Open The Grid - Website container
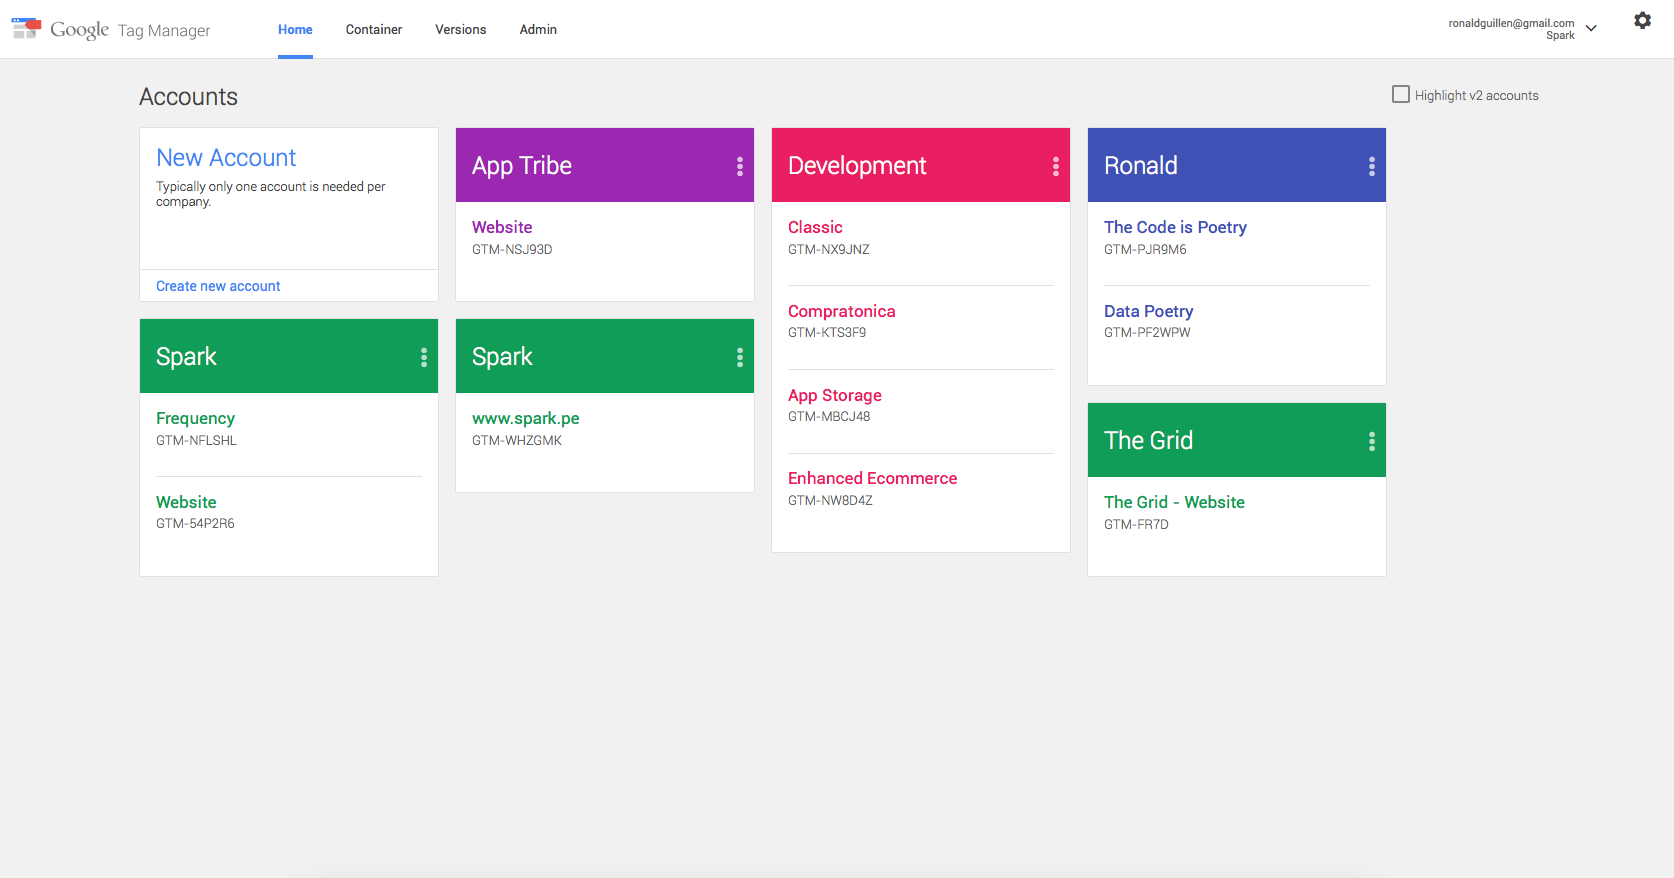Viewport: 1674px width, 878px height. 1174,502
